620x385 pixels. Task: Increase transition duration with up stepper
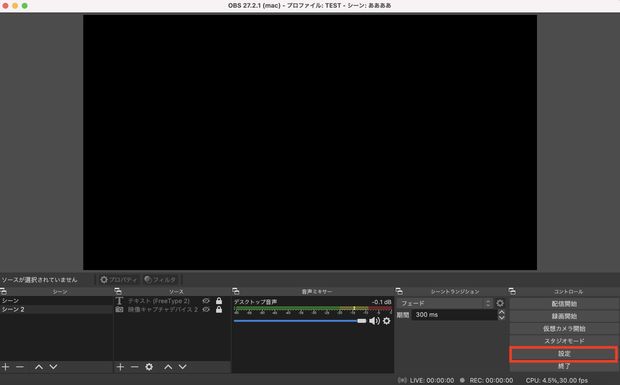[x=501, y=312]
